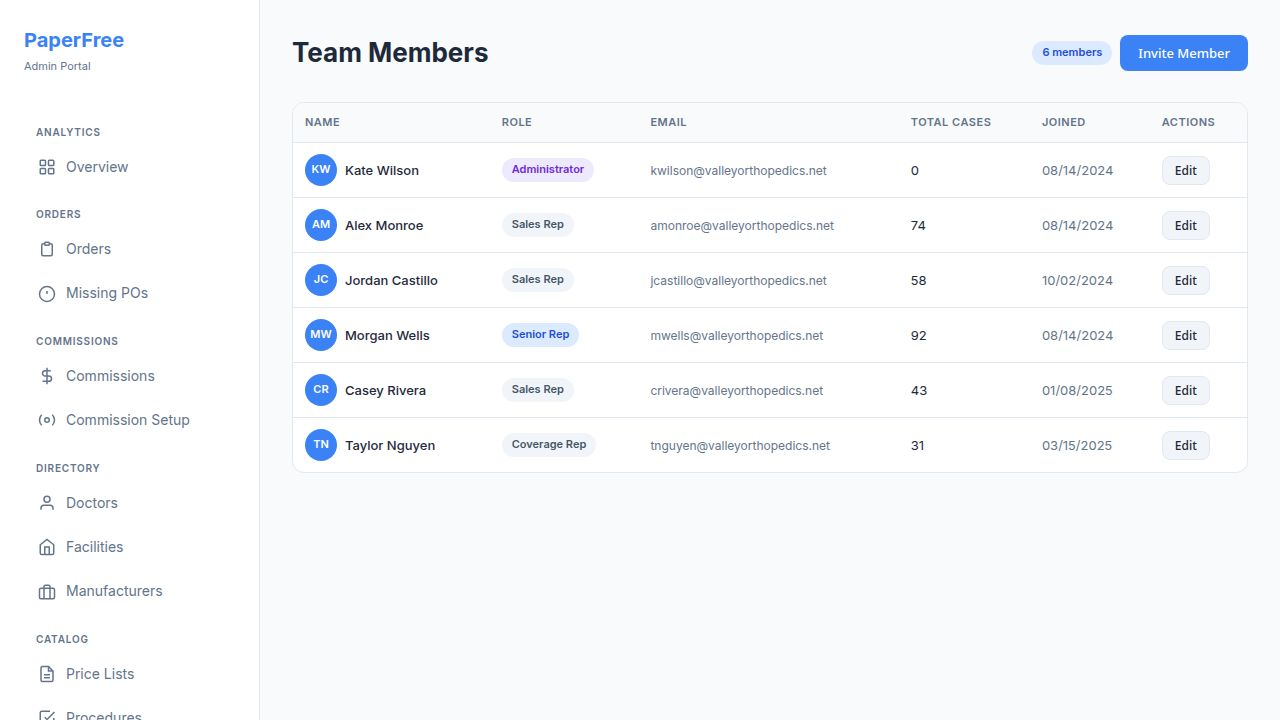Click the Price Lists document icon
This screenshot has height=720, width=1280.
click(x=46, y=674)
